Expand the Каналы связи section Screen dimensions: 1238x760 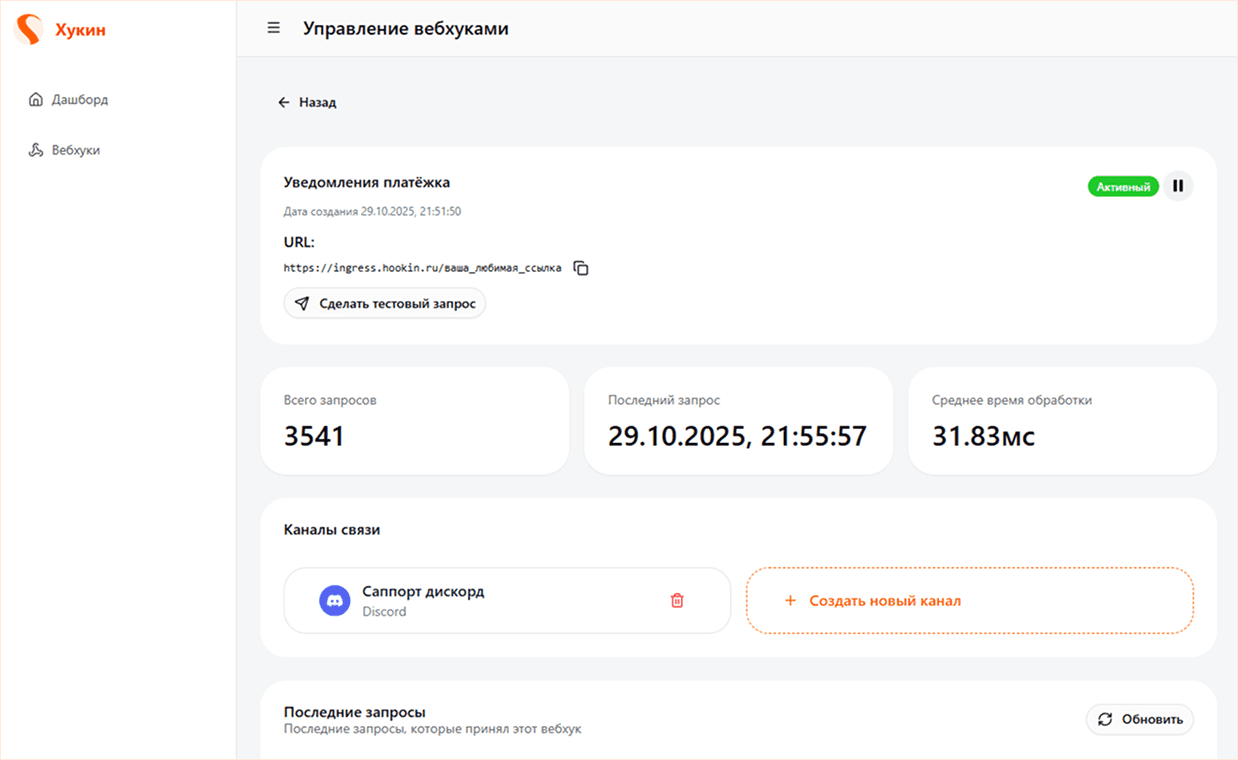(330, 529)
